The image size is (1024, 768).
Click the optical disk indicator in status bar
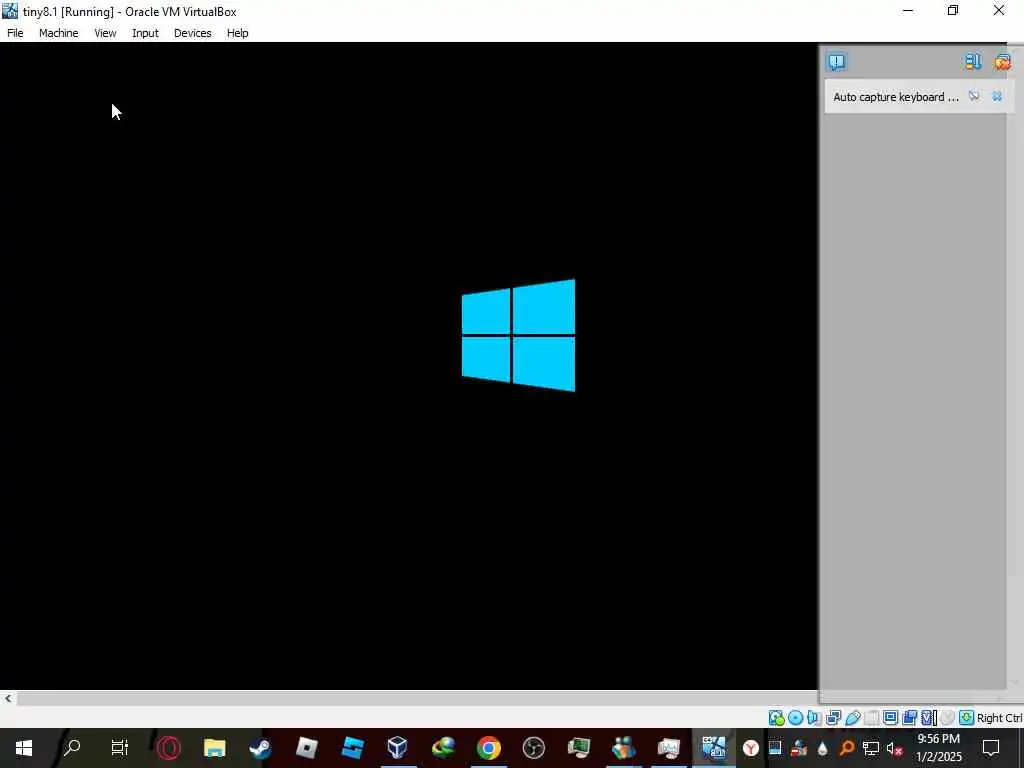pos(795,718)
